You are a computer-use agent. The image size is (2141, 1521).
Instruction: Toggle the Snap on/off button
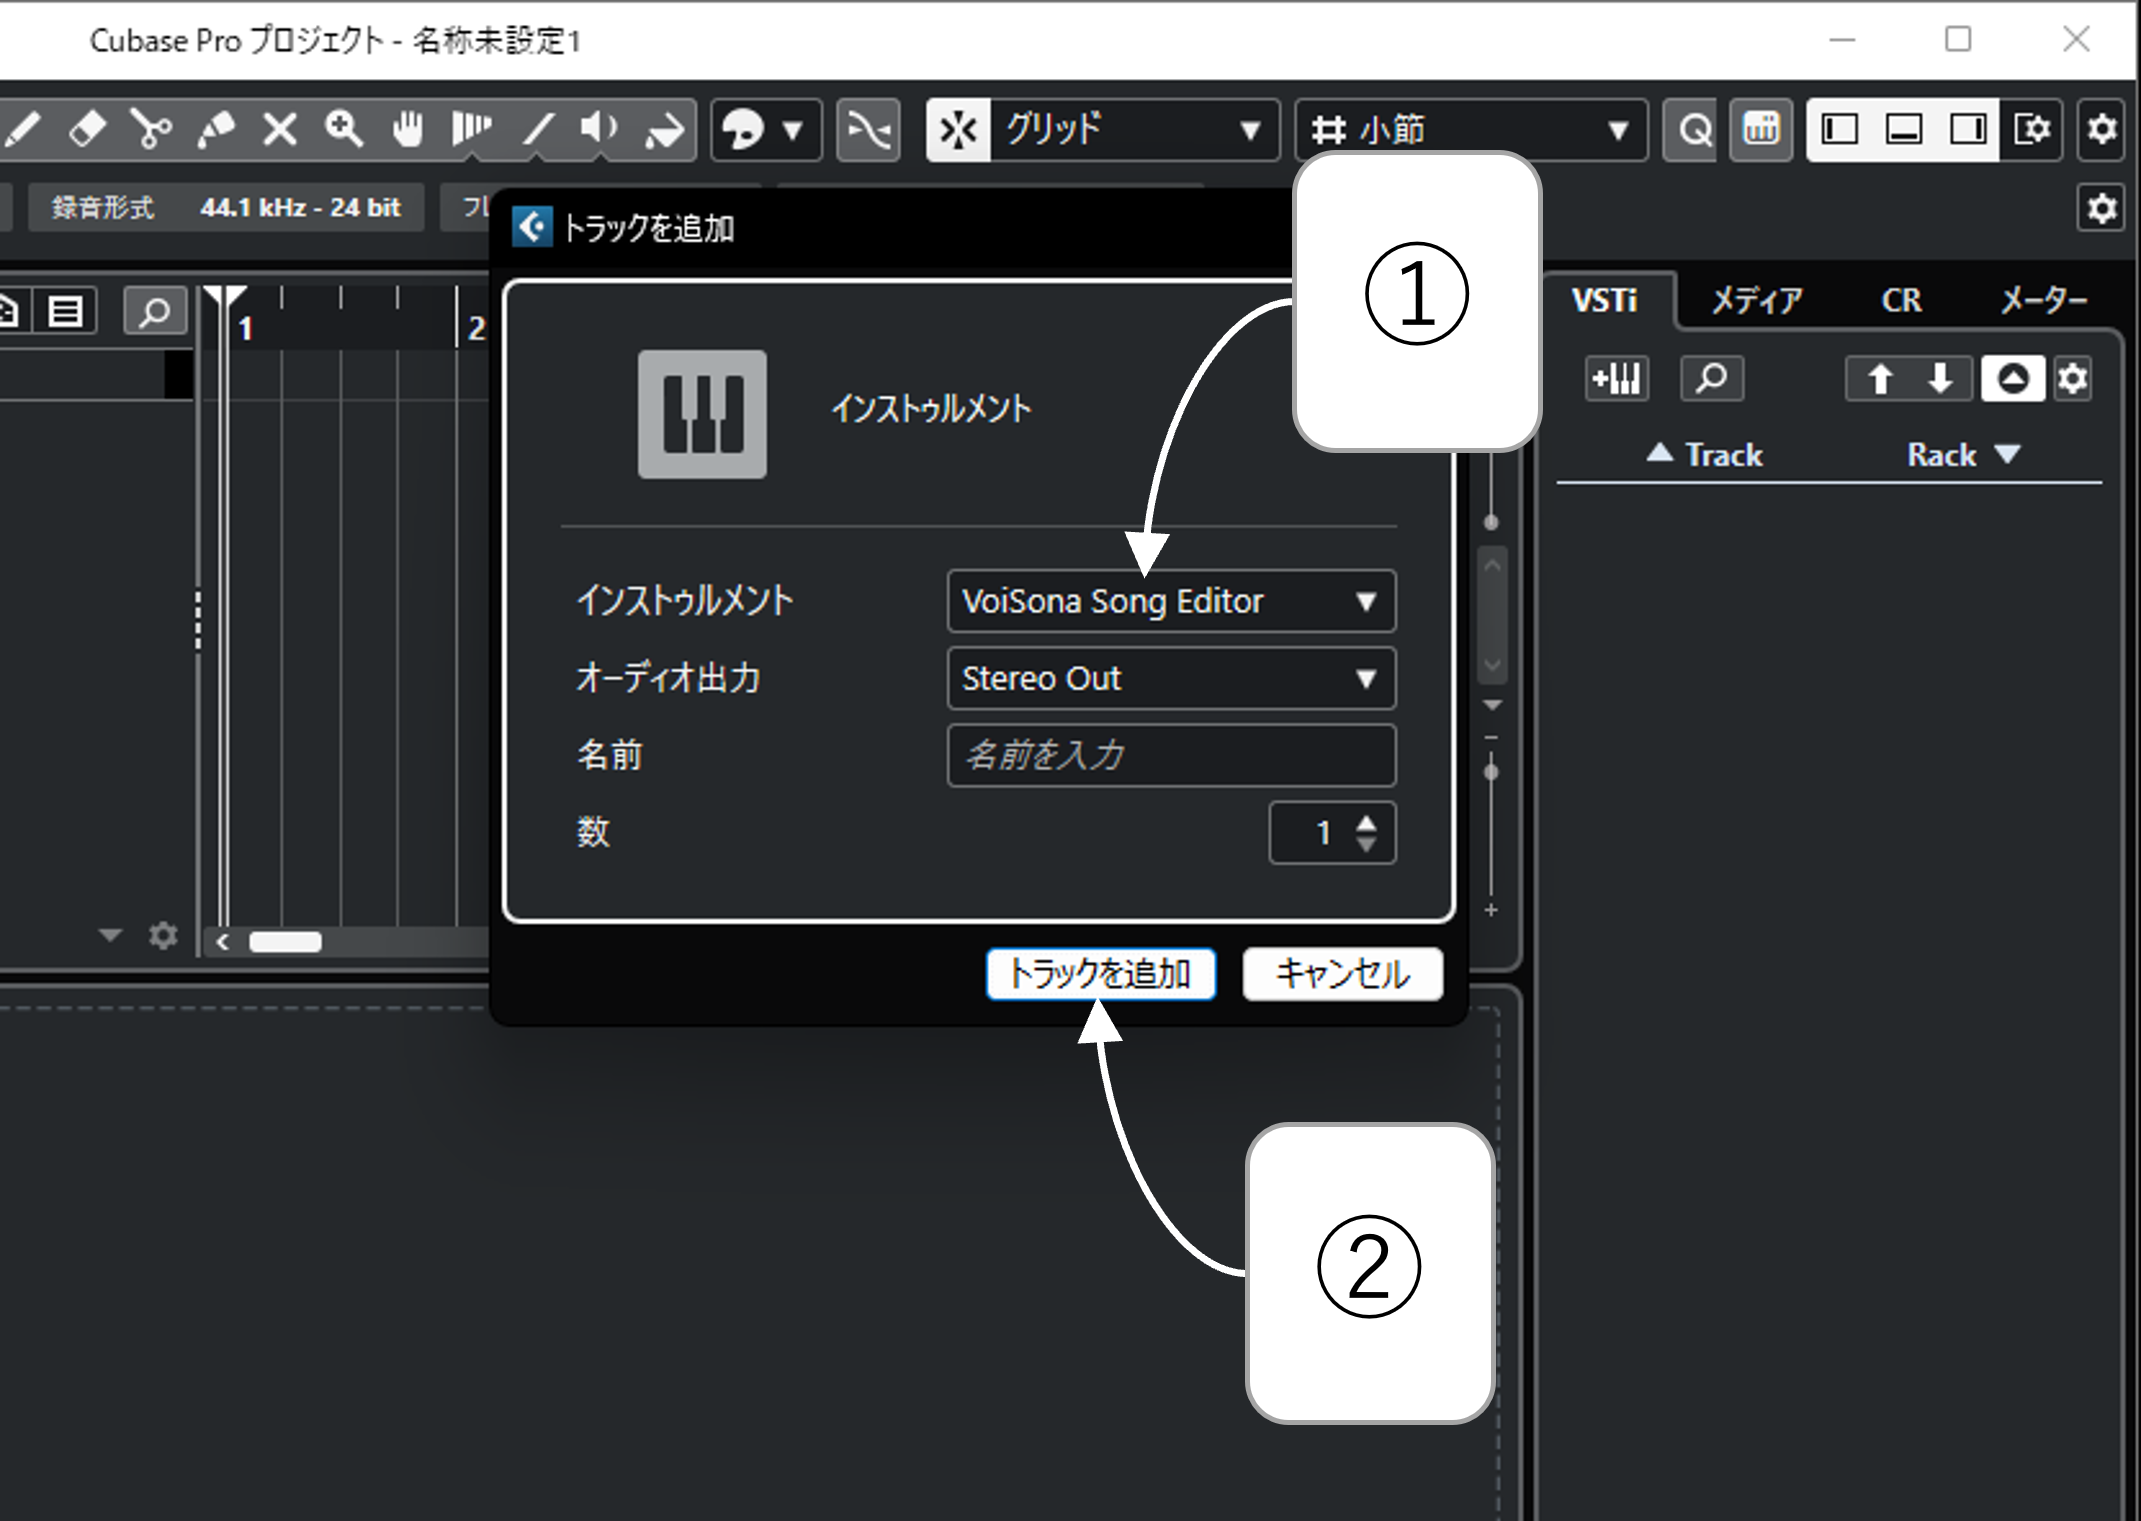(x=958, y=130)
